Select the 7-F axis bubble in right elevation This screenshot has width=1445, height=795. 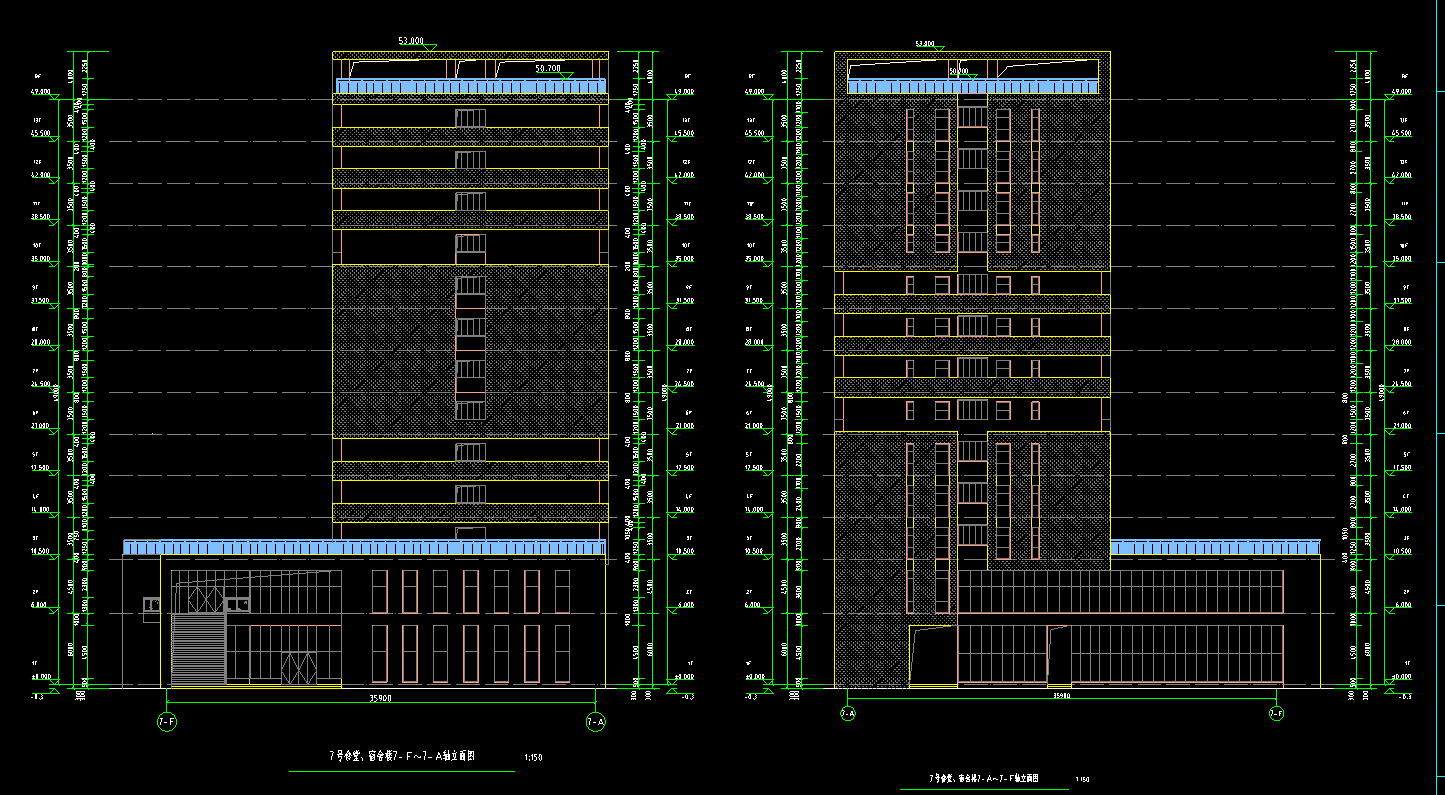1276,714
